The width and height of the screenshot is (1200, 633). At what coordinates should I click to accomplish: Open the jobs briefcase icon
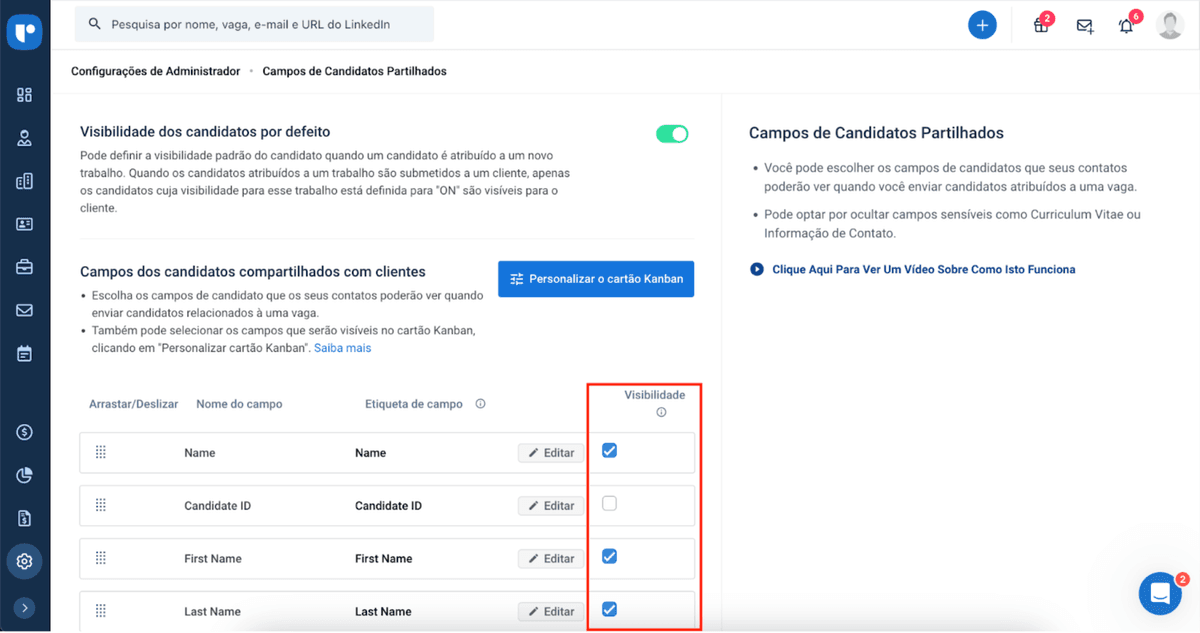(25, 267)
